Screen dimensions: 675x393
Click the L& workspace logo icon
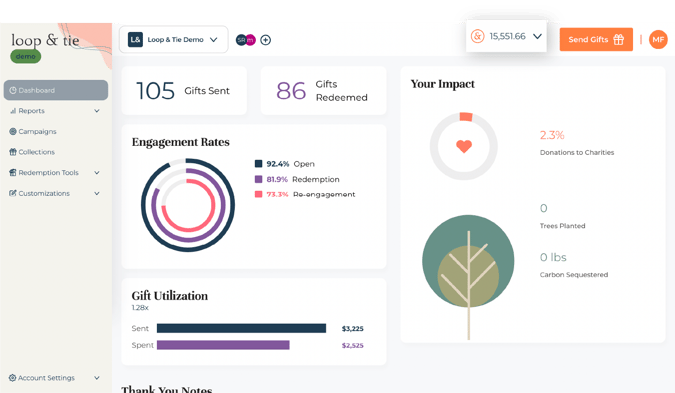pyautogui.click(x=135, y=40)
